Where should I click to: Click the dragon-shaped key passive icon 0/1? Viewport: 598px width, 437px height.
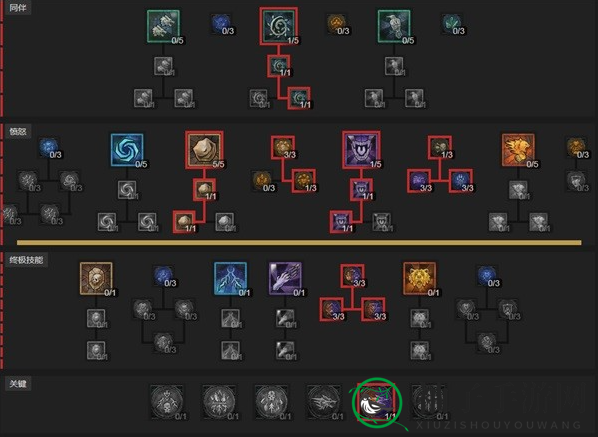[x=324, y=402]
